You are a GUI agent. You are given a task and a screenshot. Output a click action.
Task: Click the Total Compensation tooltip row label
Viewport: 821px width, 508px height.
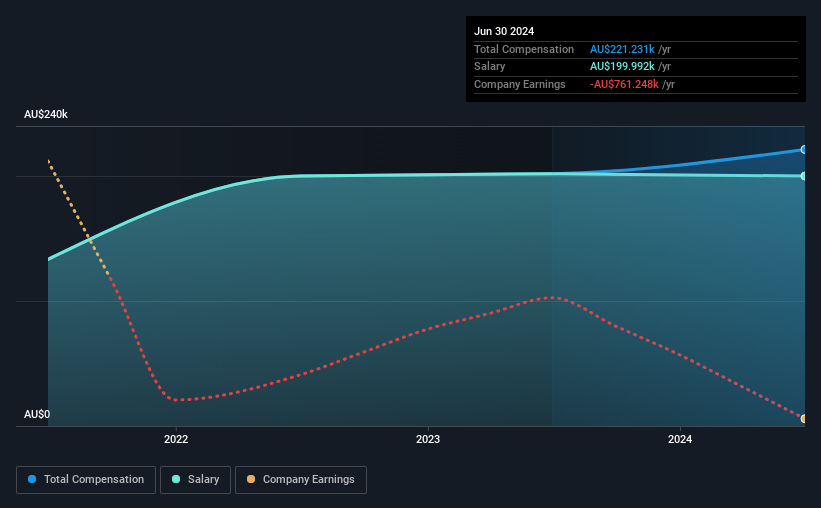pos(524,49)
